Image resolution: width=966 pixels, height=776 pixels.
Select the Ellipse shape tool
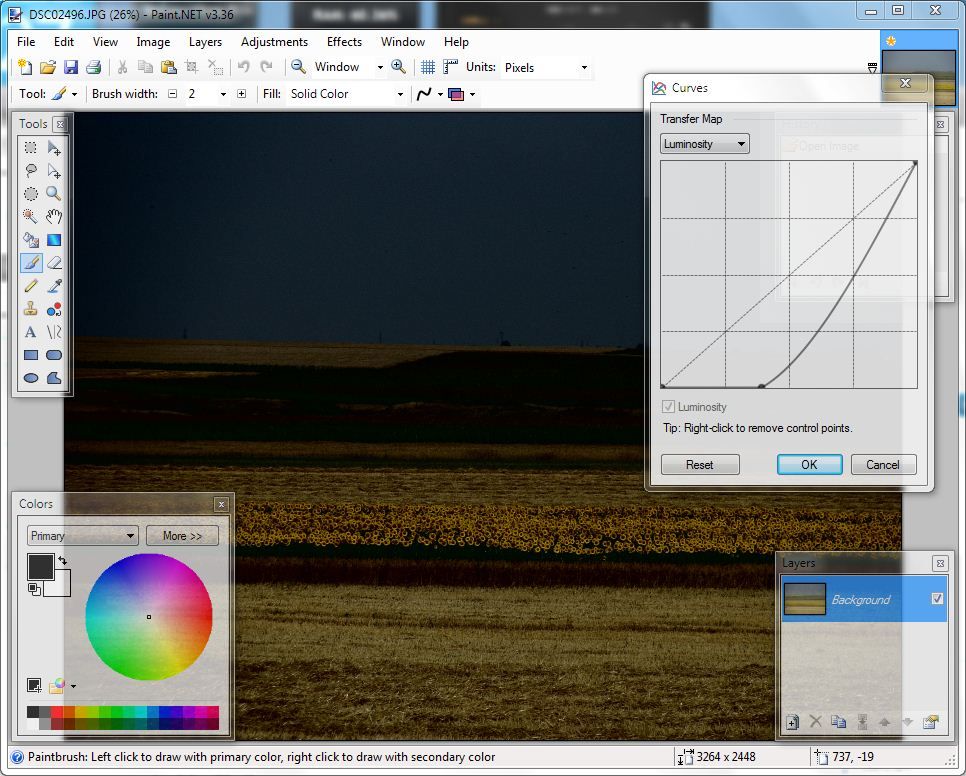pyautogui.click(x=30, y=378)
